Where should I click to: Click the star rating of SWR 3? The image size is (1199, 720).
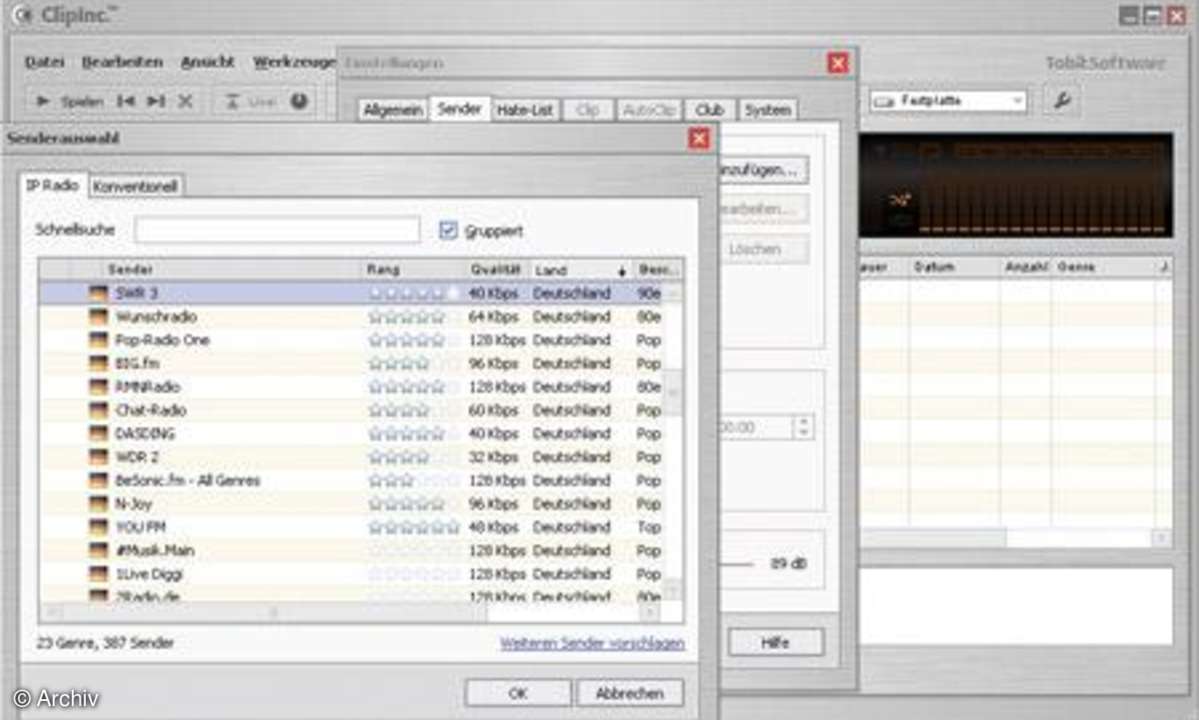[414, 293]
